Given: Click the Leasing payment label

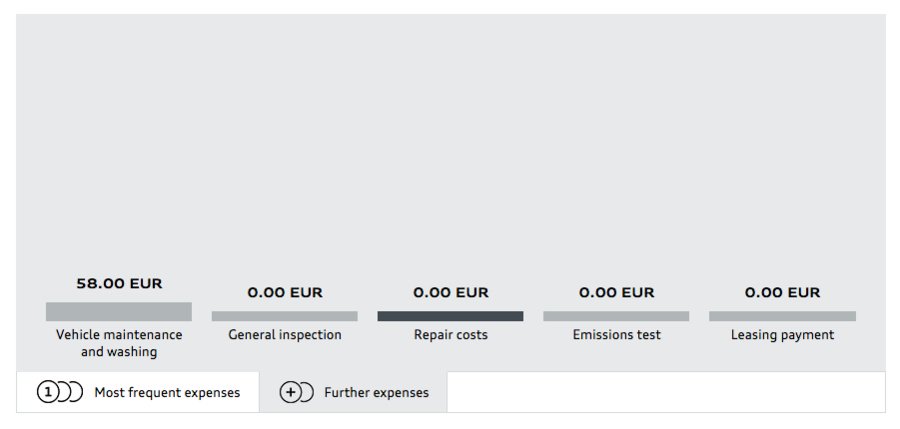Looking at the screenshot, I should 782,334.
